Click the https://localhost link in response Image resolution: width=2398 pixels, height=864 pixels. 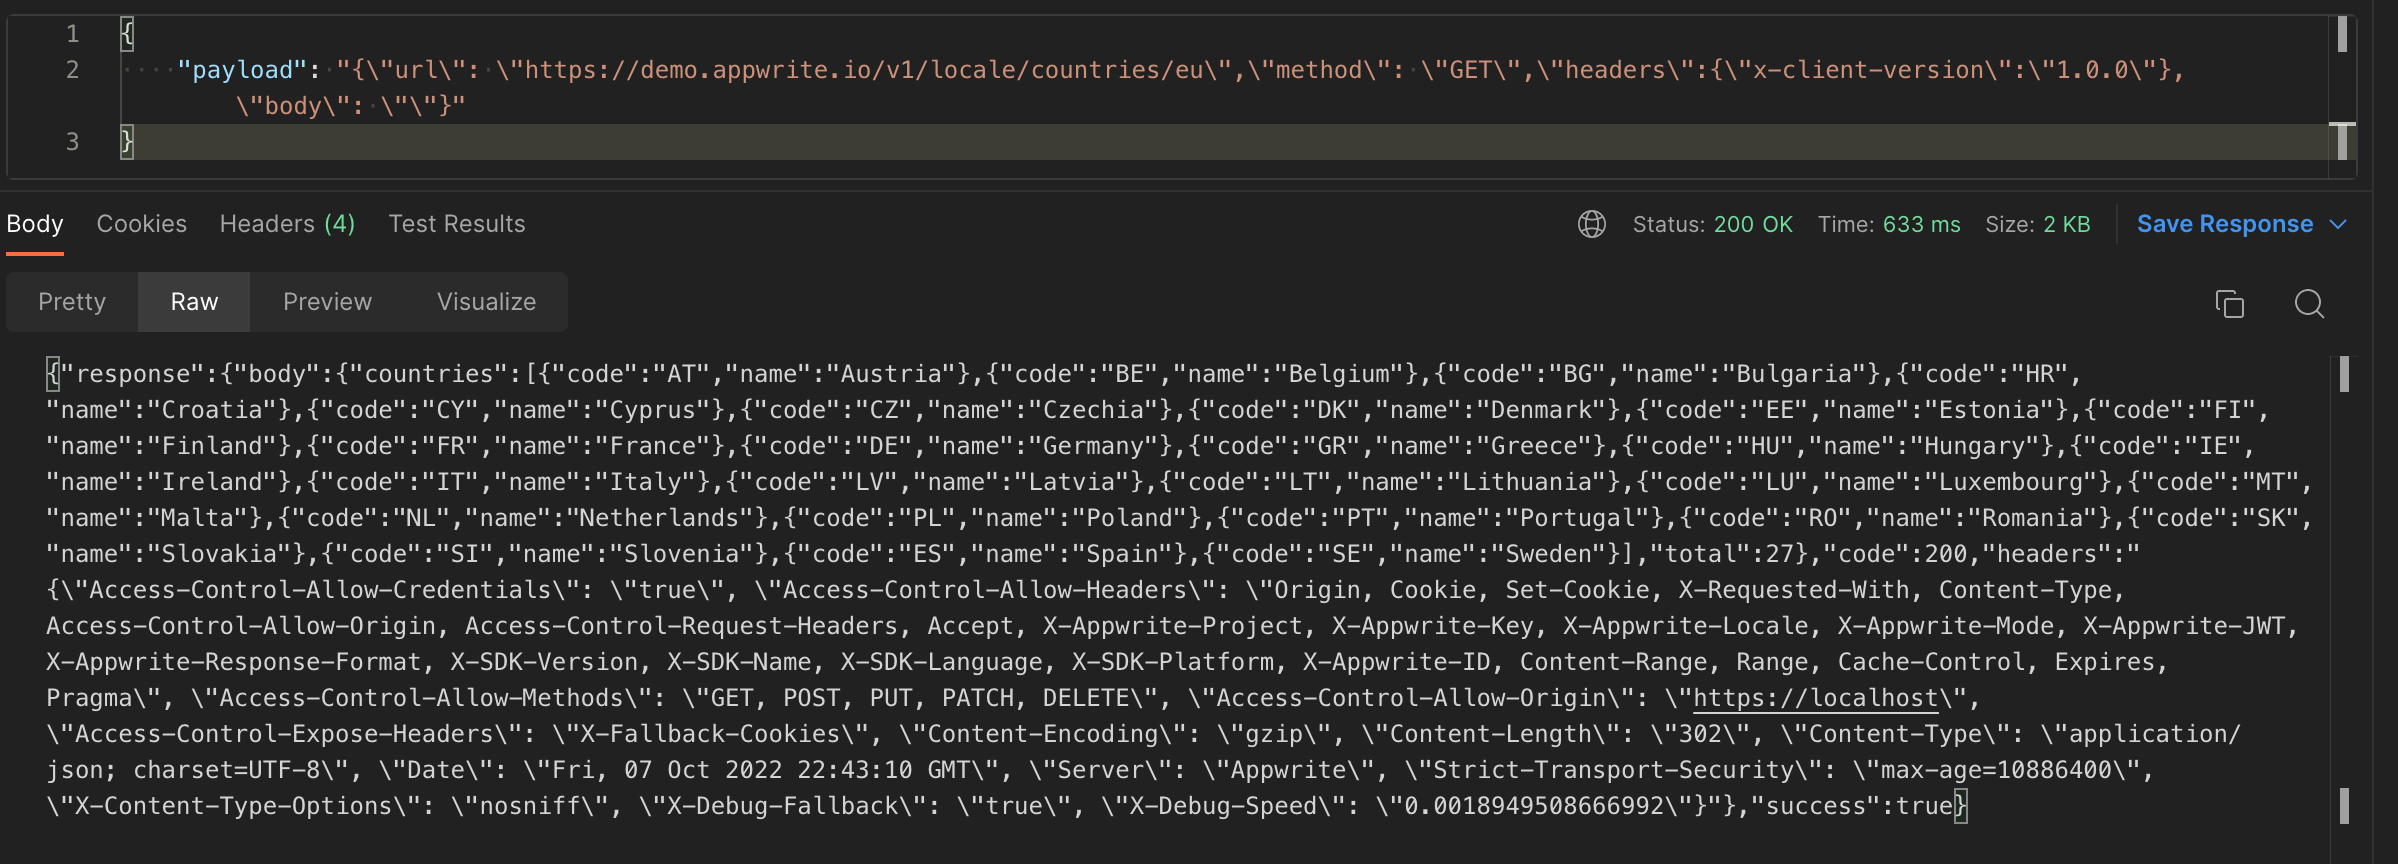tap(1816, 698)
